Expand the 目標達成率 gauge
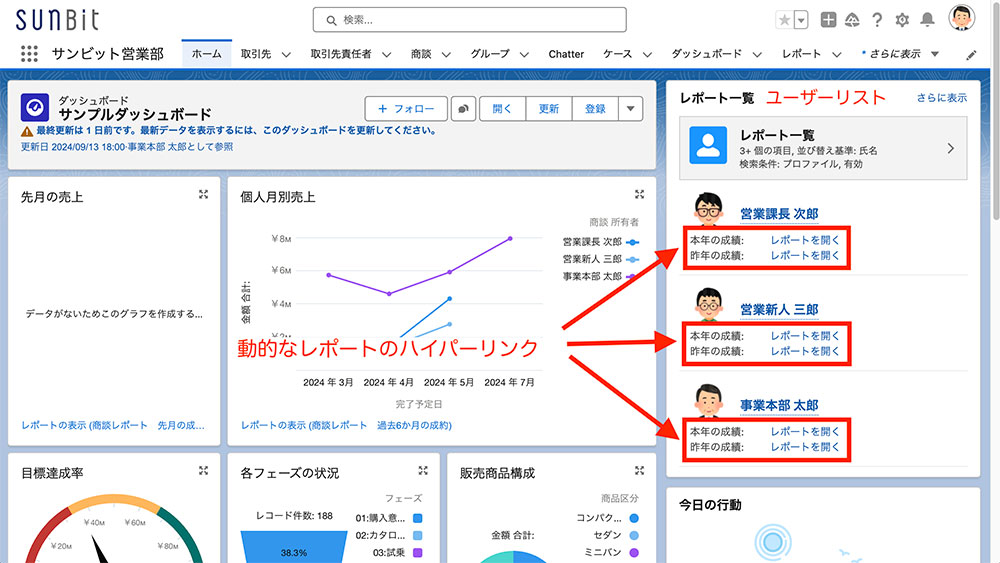Image resolution: width=1000 pixels, height=563 pixels. (203, 471)
